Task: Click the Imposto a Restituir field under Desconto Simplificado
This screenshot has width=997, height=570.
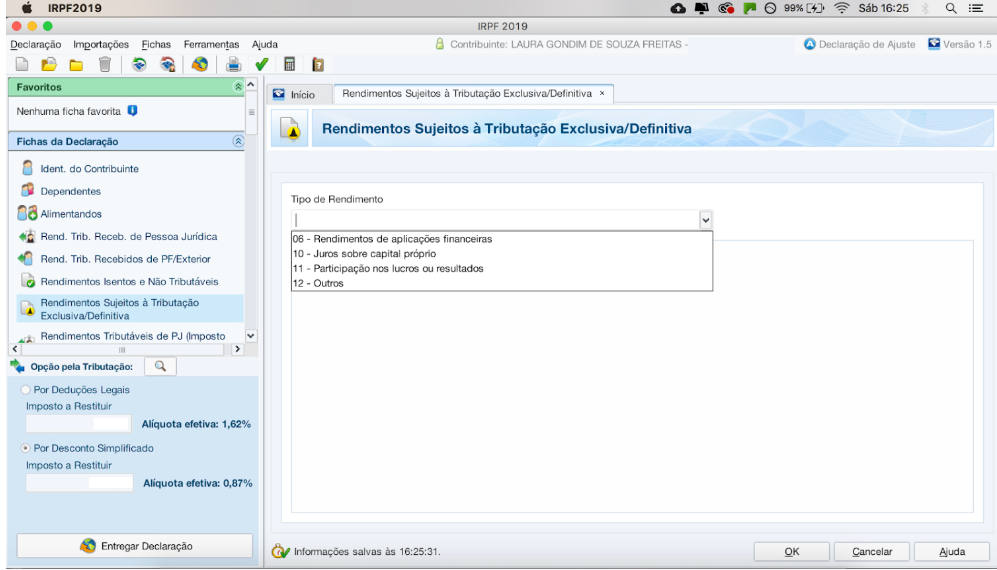Action: coord(79,482)
